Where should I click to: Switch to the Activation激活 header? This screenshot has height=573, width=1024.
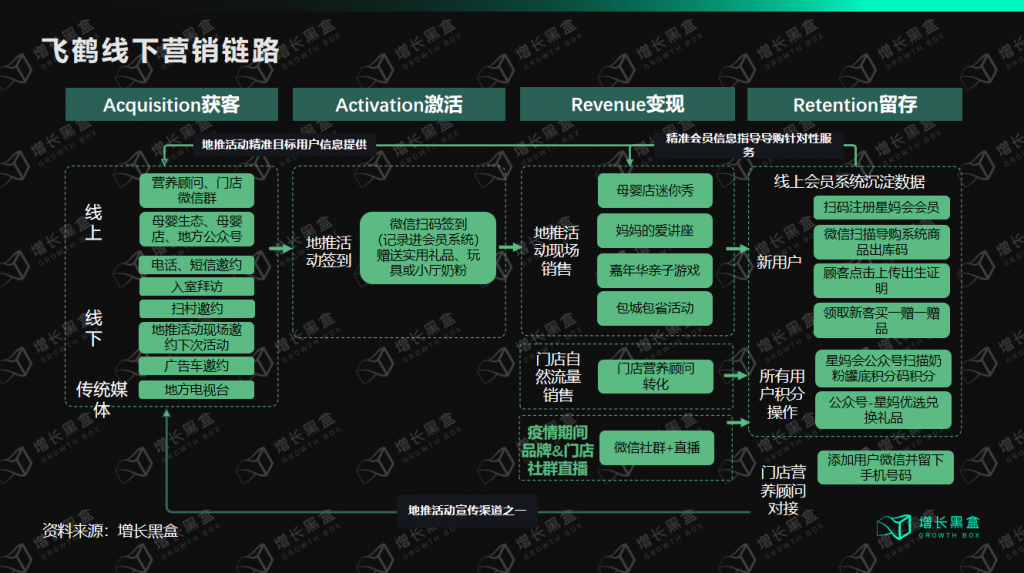[399, 105]
